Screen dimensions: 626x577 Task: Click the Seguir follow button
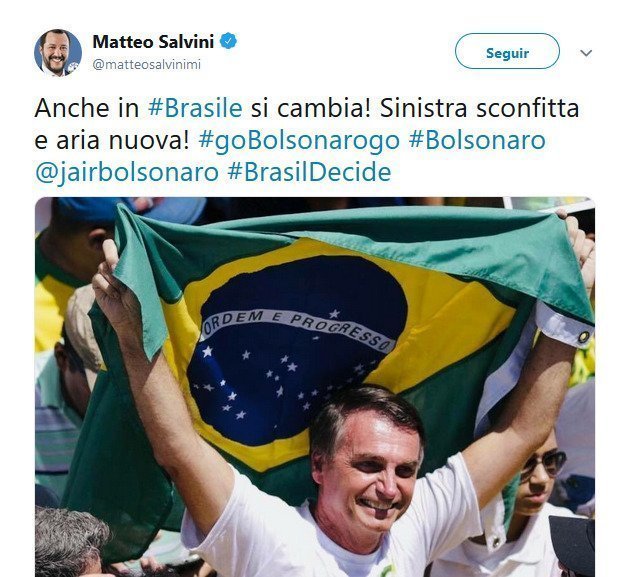(507, 51)
